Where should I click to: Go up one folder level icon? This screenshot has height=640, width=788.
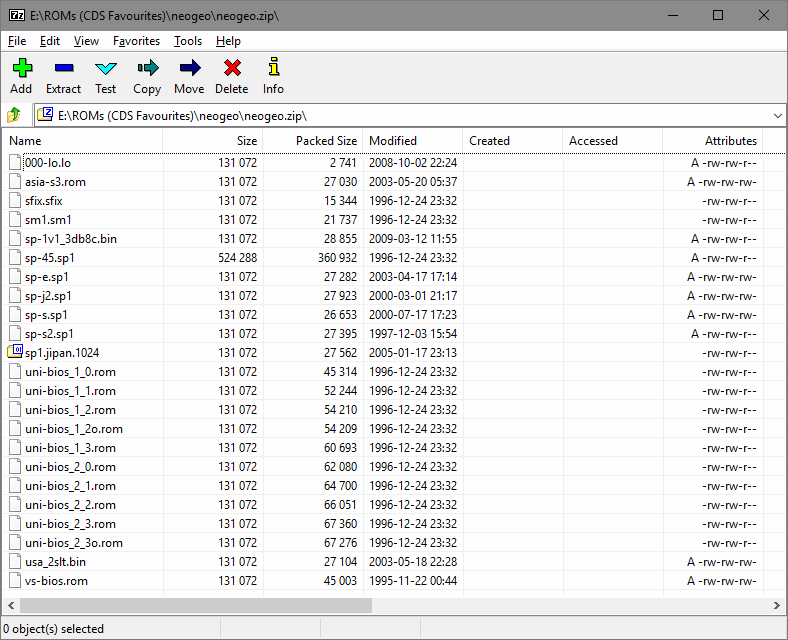coord(14,116)
